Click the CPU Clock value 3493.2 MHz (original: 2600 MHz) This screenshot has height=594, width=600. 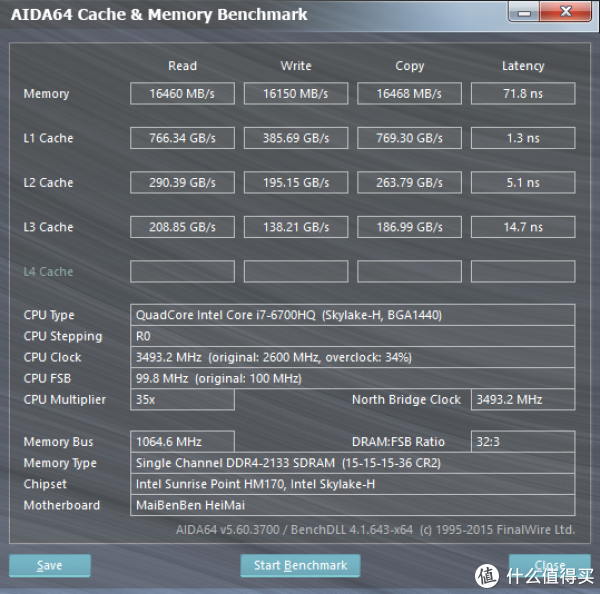(352, 357)
